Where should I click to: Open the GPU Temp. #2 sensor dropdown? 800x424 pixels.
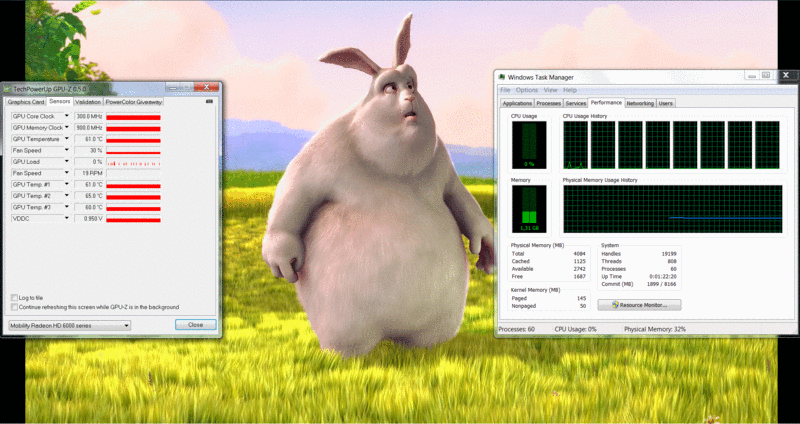pos(66,196)
